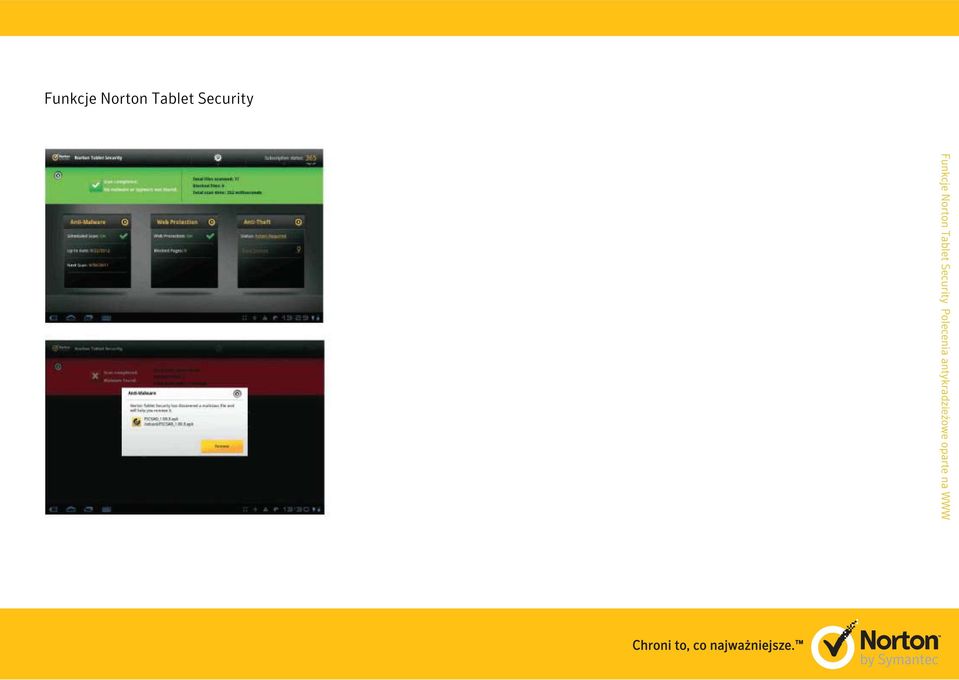Click the Anti-Malware panel title
The height and width of the screenshot is (680, 959).
coord(88,222)
